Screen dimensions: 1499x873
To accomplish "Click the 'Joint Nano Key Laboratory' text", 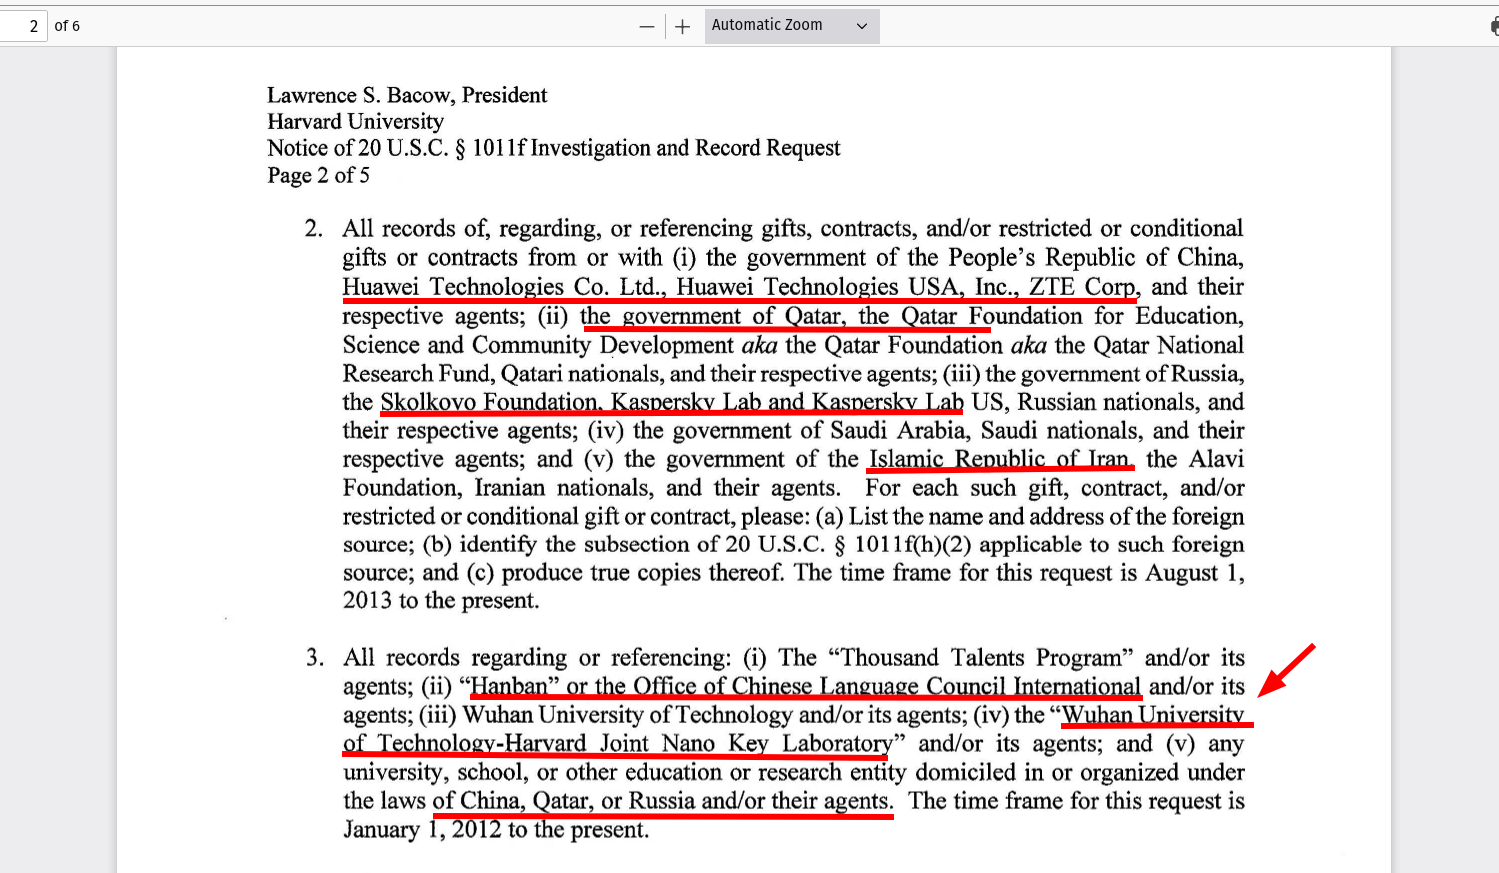I will (x=745, y=744).
